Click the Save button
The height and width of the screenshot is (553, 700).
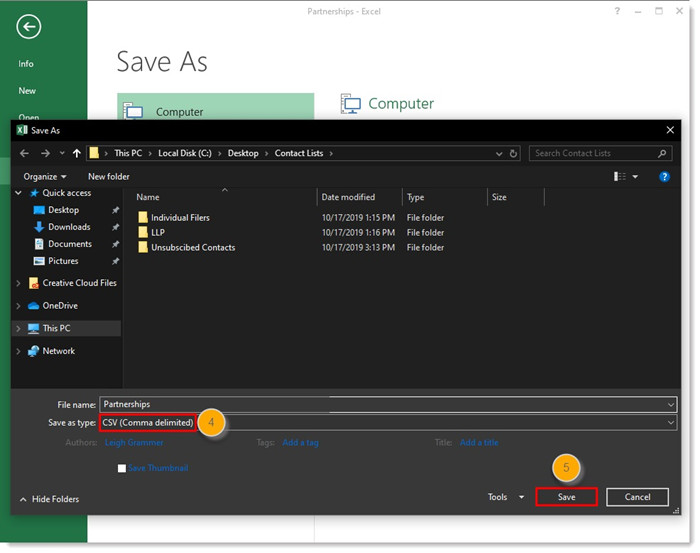point(566,497)
